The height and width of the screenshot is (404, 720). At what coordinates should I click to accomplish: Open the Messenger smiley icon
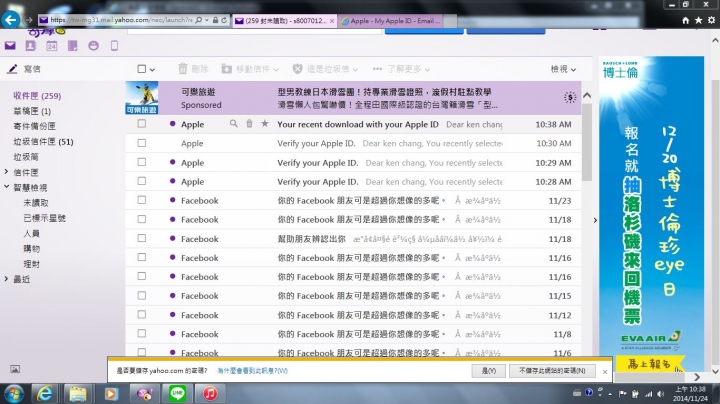[x=93, y=45]
